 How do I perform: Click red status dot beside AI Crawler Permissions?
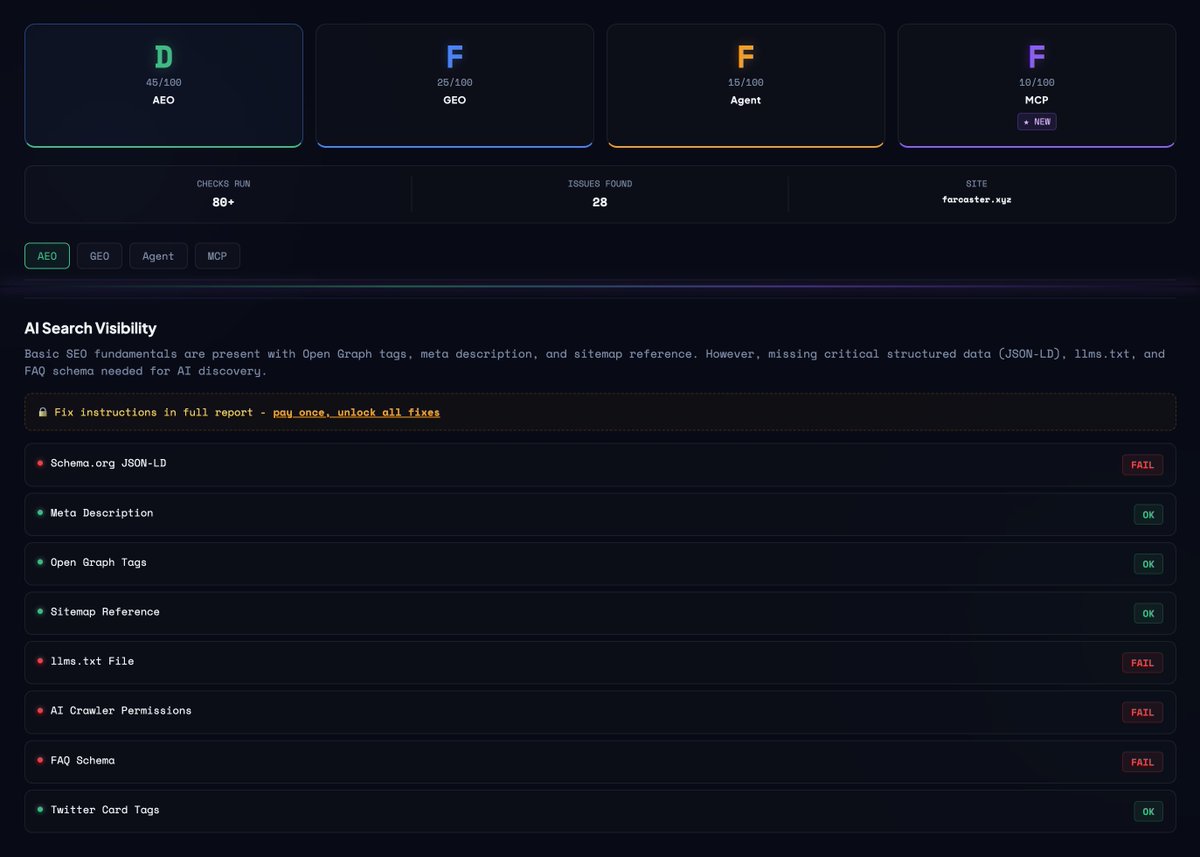40,710
